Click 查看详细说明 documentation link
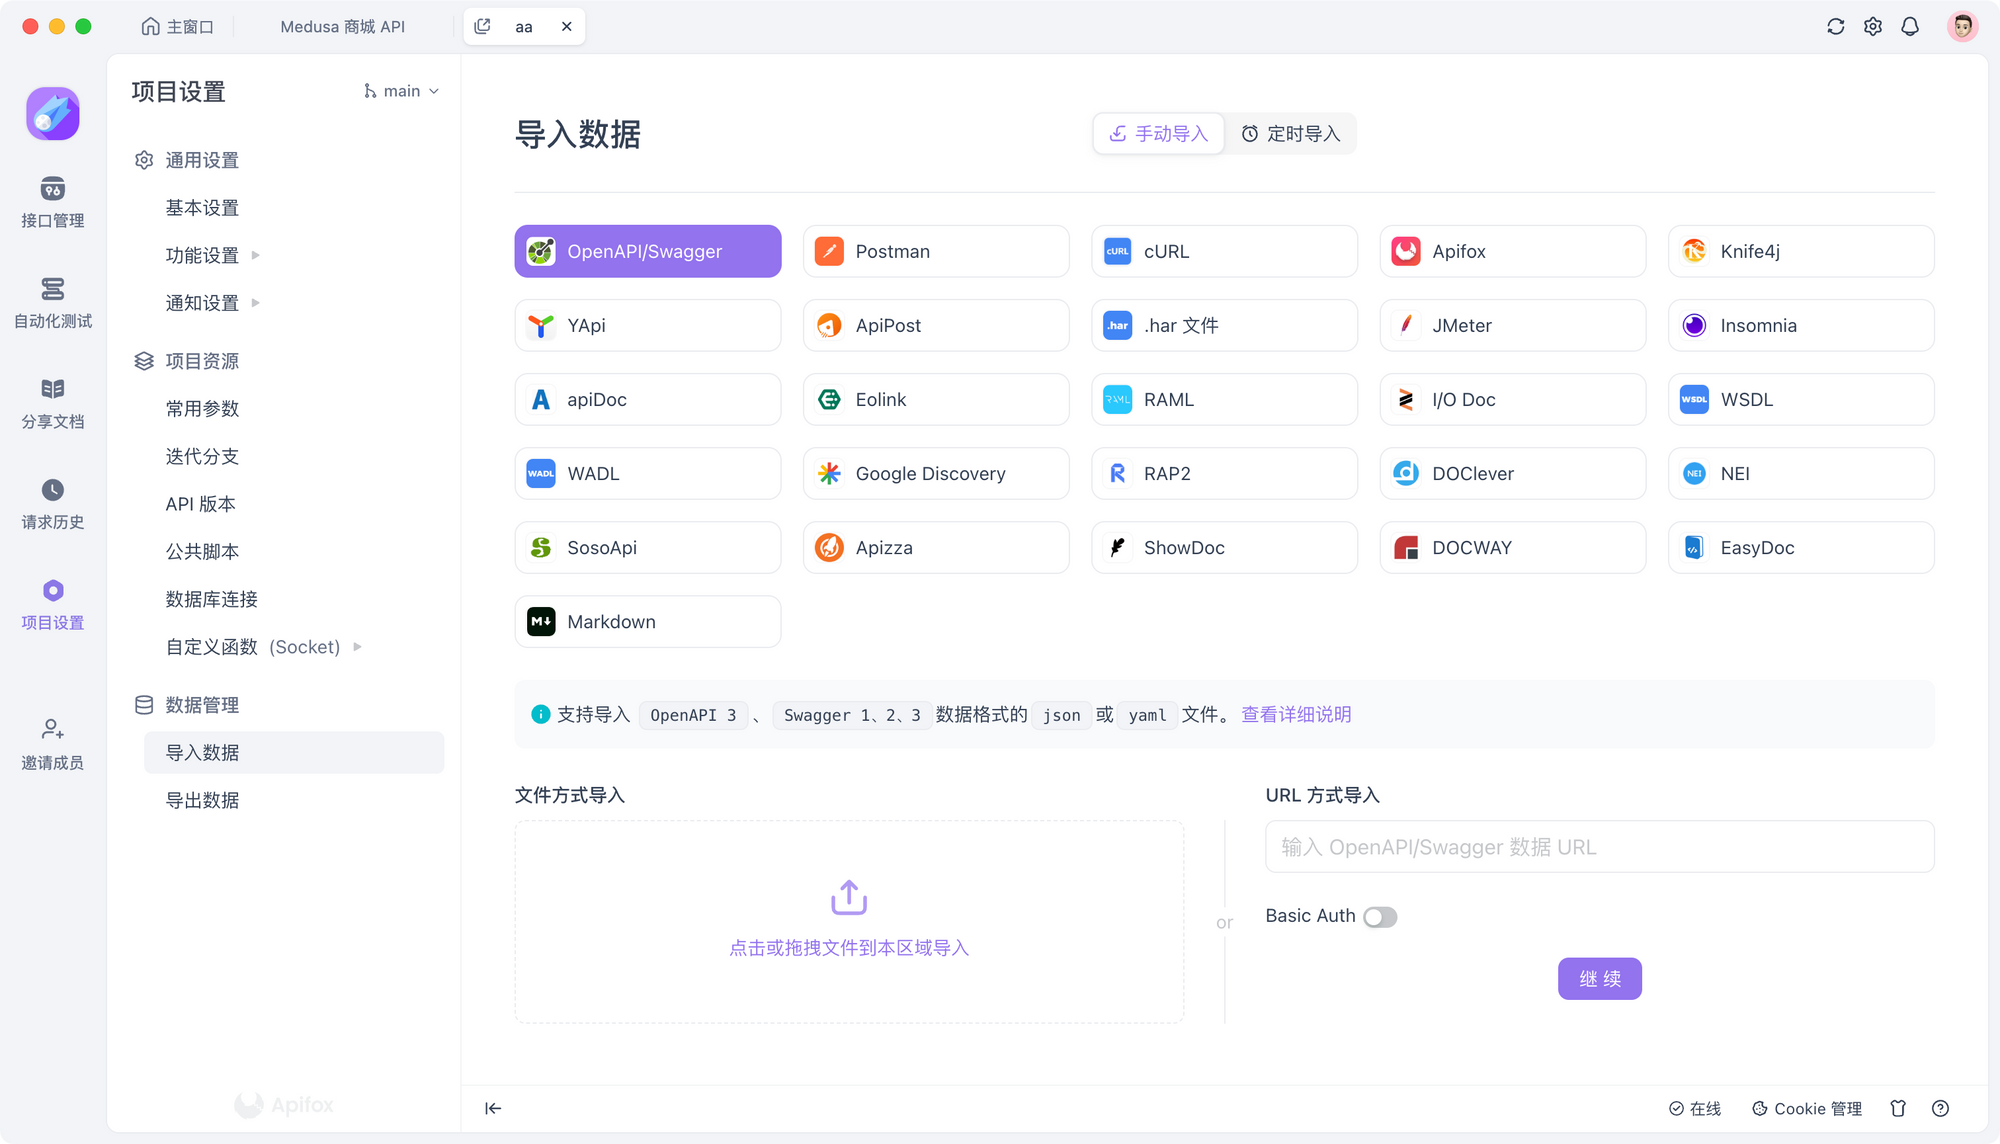The width and height of the screenshot is (2000, 1144). pos(1295,714)
